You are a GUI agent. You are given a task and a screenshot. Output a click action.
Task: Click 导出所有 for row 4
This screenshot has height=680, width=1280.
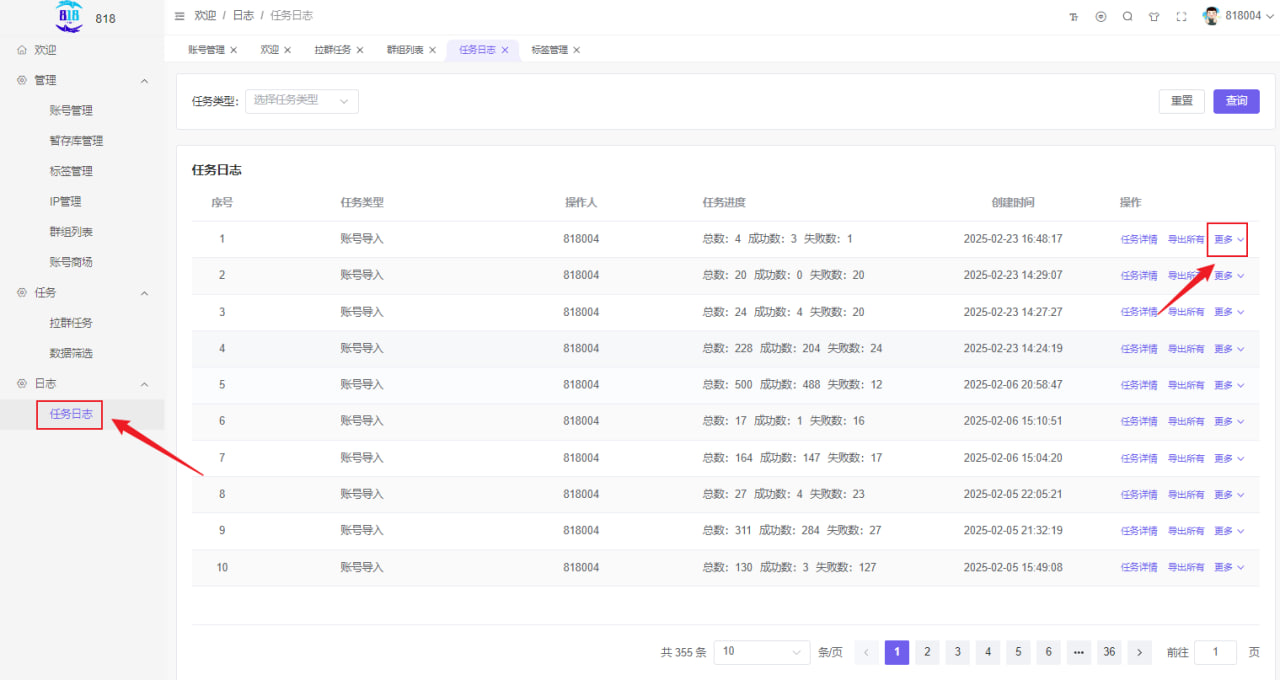(1186, 349)
